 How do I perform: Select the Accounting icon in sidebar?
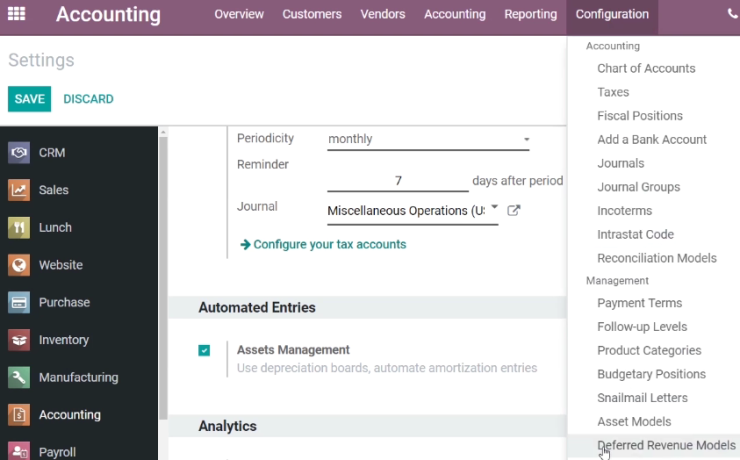click(19, 415)
